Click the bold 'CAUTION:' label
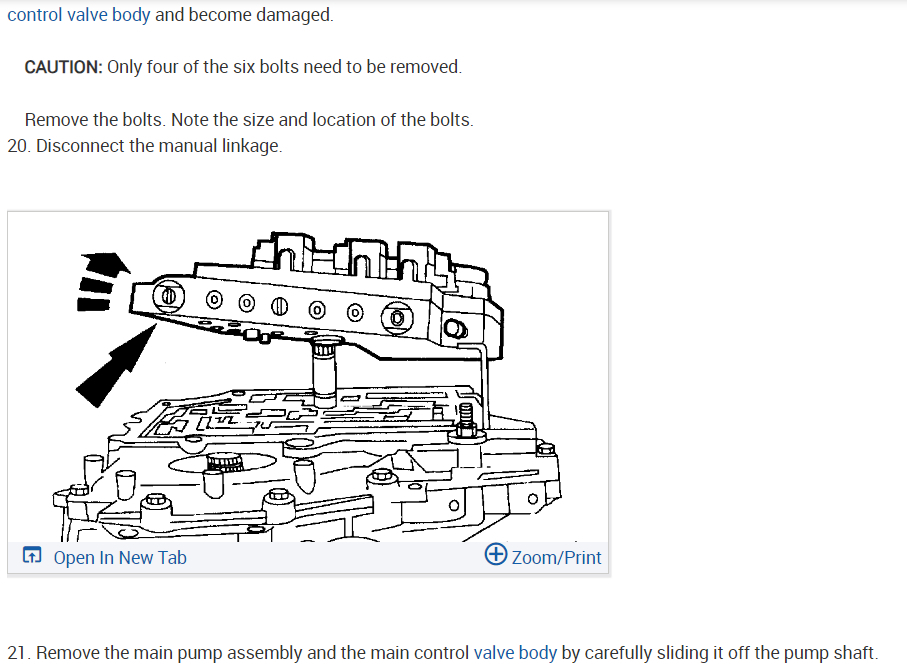The height and width of the screenshot is (672, 907). tap(64, 67)
